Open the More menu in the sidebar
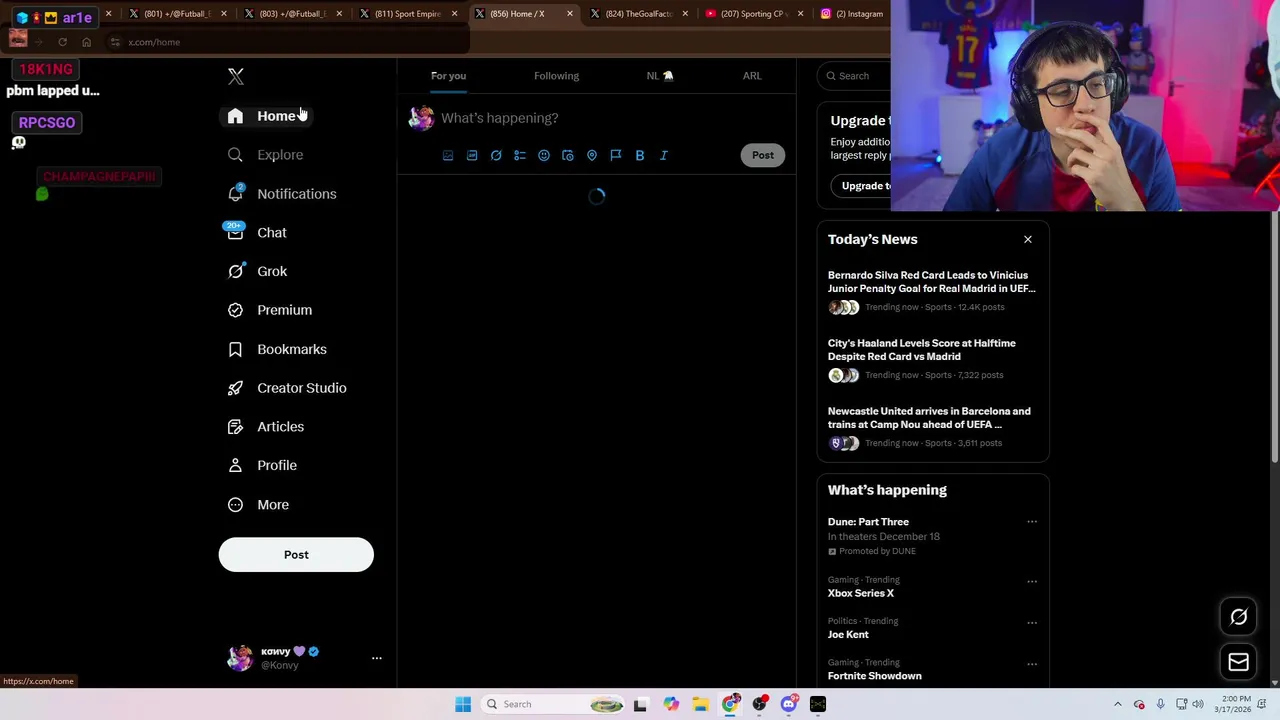This screenshot has height=720, width=1280. coord(257,505)
